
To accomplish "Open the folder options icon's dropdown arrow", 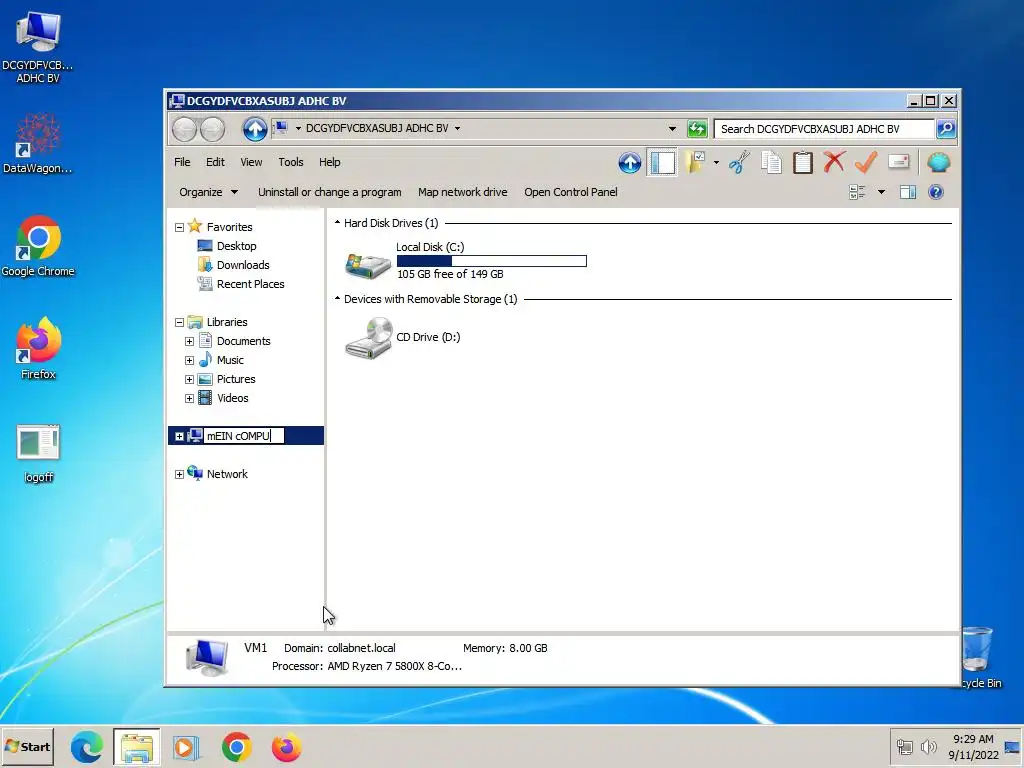I will (716, 163).
